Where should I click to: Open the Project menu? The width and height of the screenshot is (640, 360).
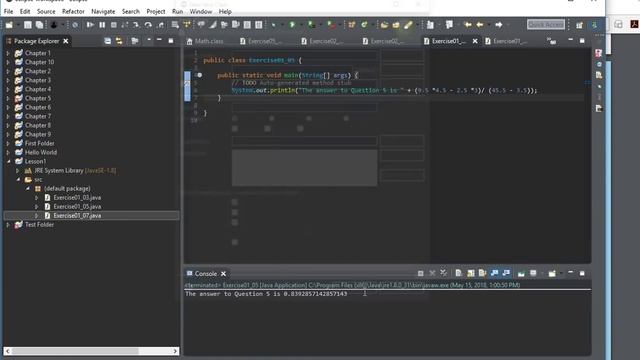click(156, 11)
